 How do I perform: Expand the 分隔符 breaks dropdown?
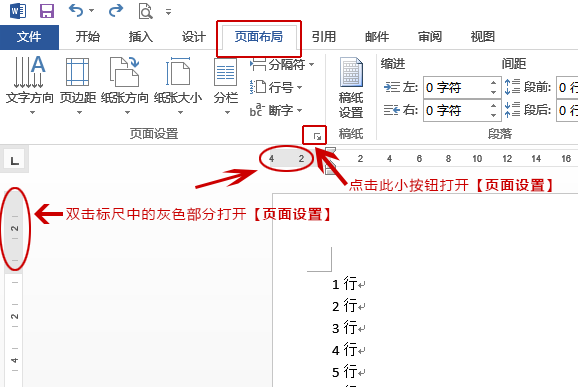(282, 65)
